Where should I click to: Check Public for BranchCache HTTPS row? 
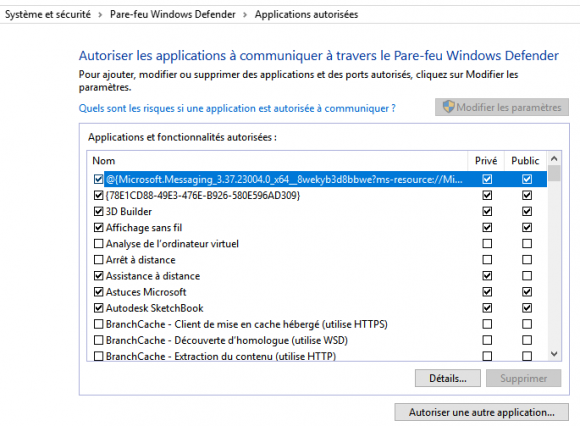coord(527,324)
